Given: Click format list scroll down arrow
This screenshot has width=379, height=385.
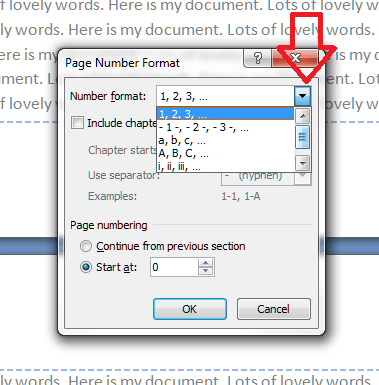Looking at the screenshot, I should click(303, 163).
